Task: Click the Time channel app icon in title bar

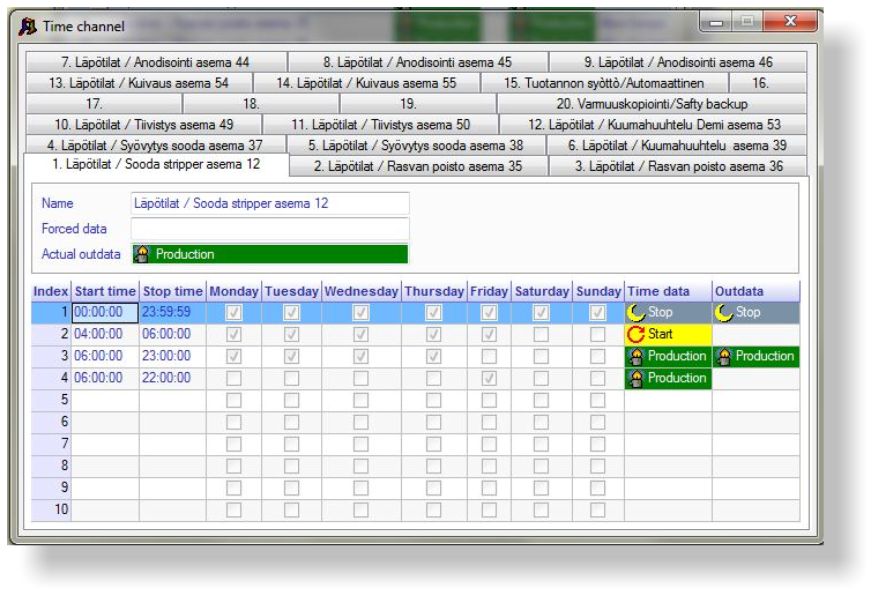Action: click(x=27, y=27)
